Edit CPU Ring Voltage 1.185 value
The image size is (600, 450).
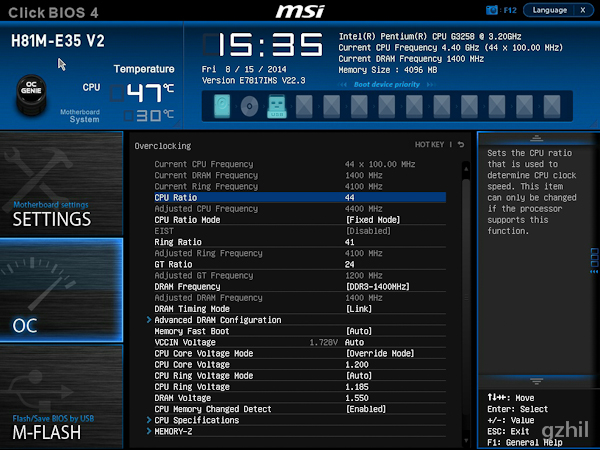(x=357, y=387)
